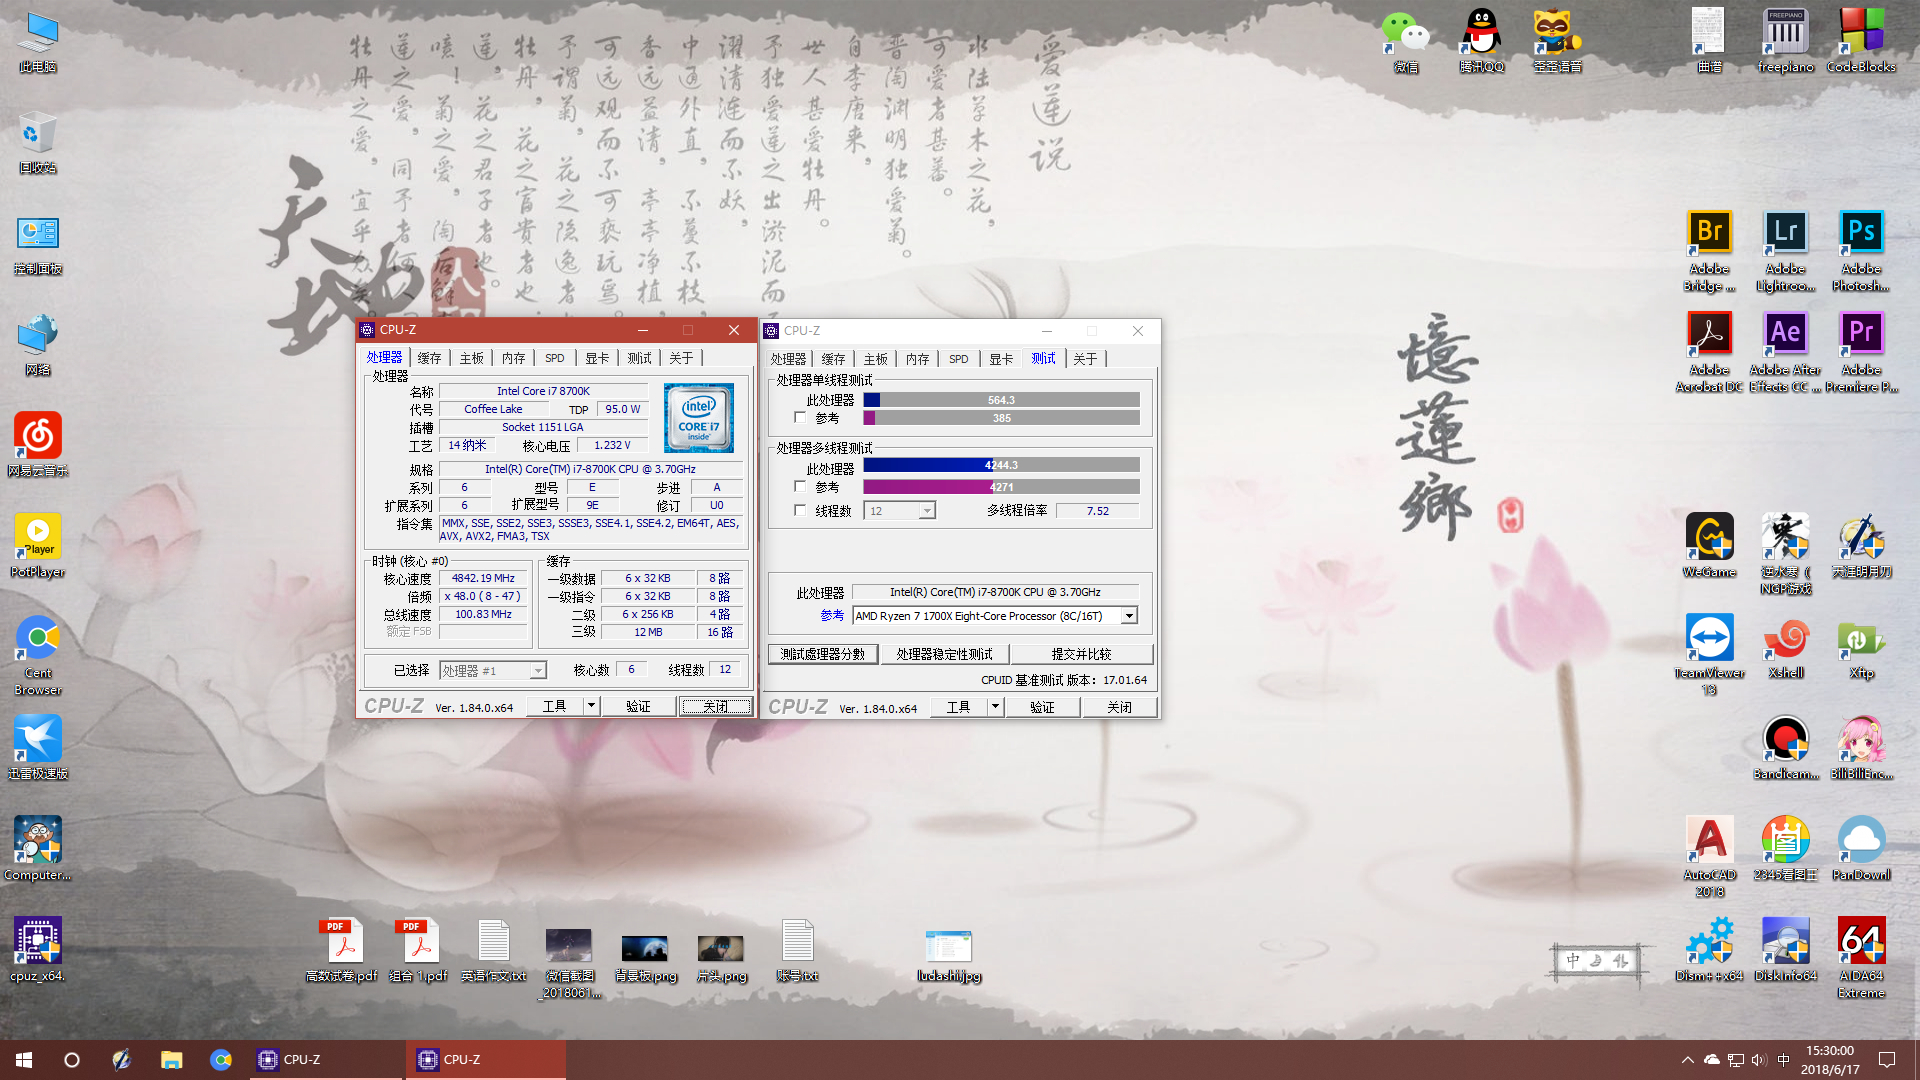The height and width of the screenshot is (1080, 1920).
Task: Launch Cent Browser shortcut
Action: coord(38,655)
